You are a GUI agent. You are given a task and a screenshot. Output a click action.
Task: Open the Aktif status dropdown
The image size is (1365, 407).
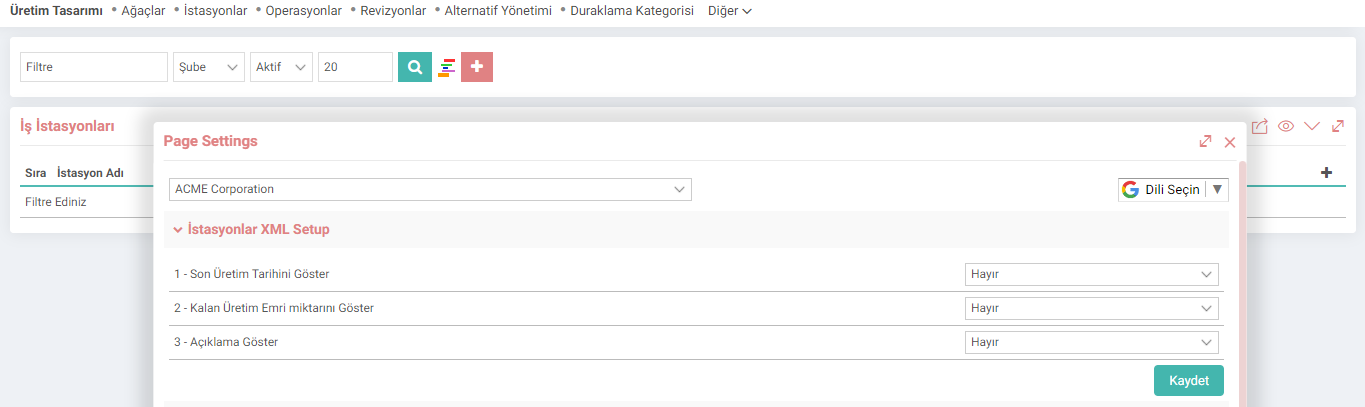point(281,67)
